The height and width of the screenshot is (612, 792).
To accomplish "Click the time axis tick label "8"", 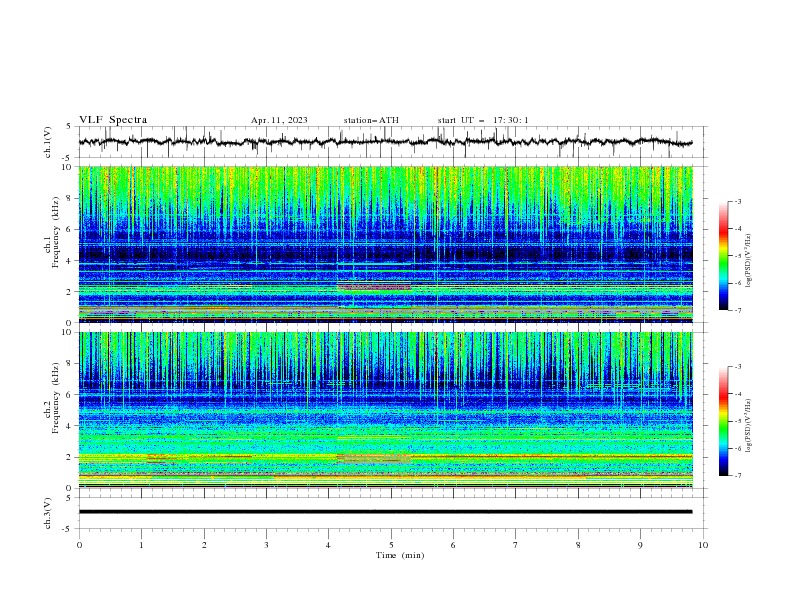I will (x=578, y=545).
